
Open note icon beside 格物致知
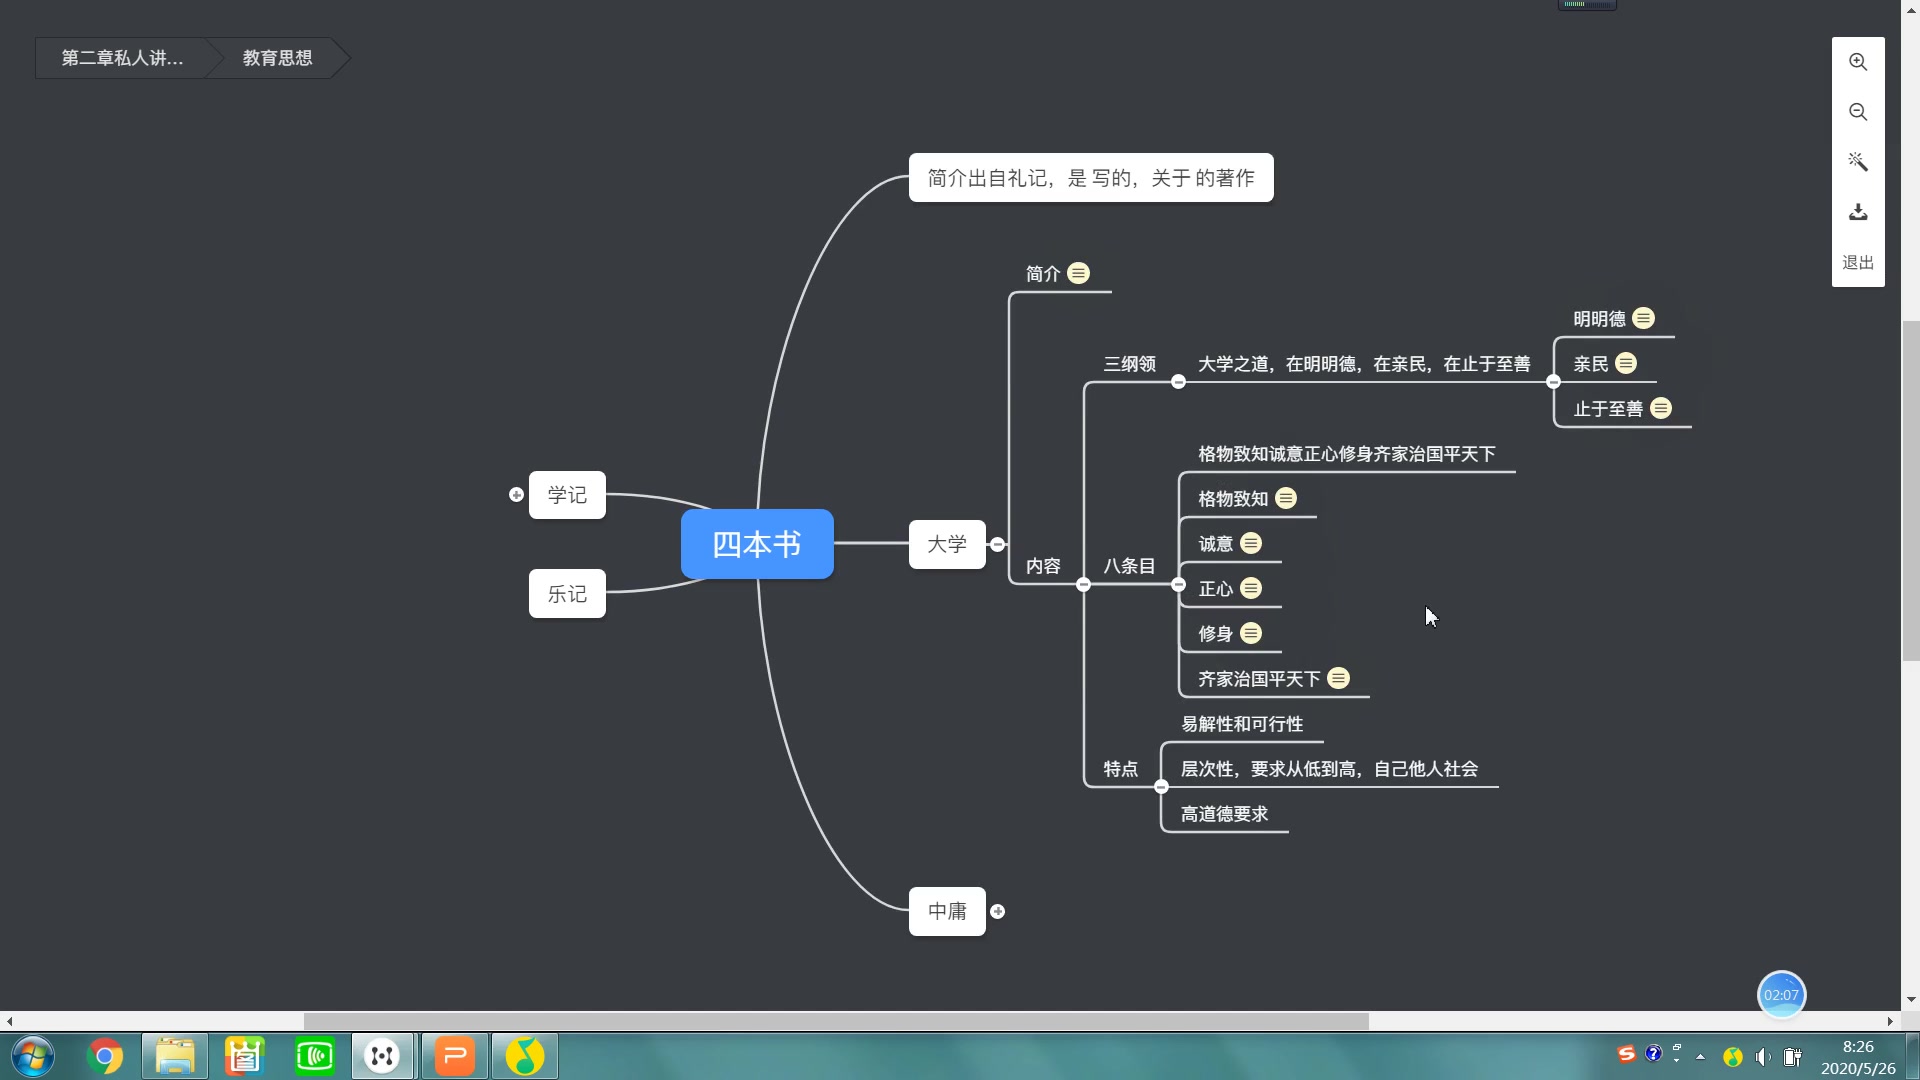pyautogui.click(x=1286, y=498)
